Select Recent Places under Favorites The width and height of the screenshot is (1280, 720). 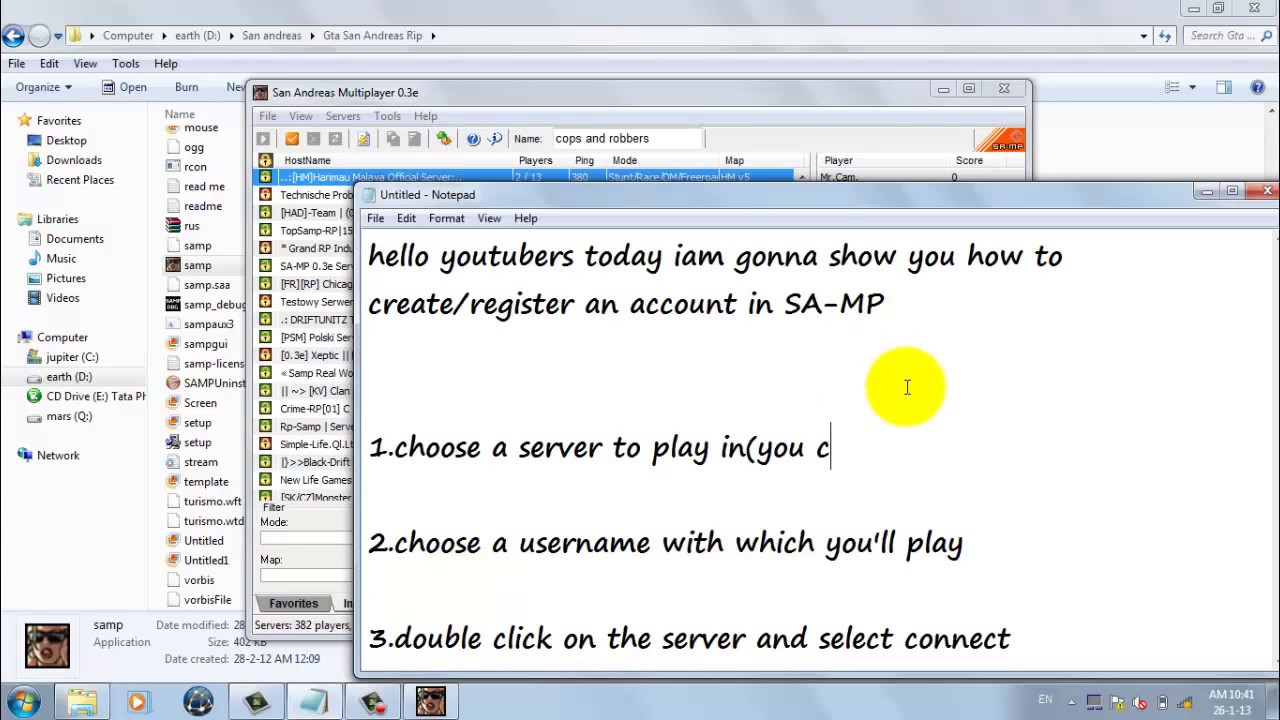click(x=80, y=180)
